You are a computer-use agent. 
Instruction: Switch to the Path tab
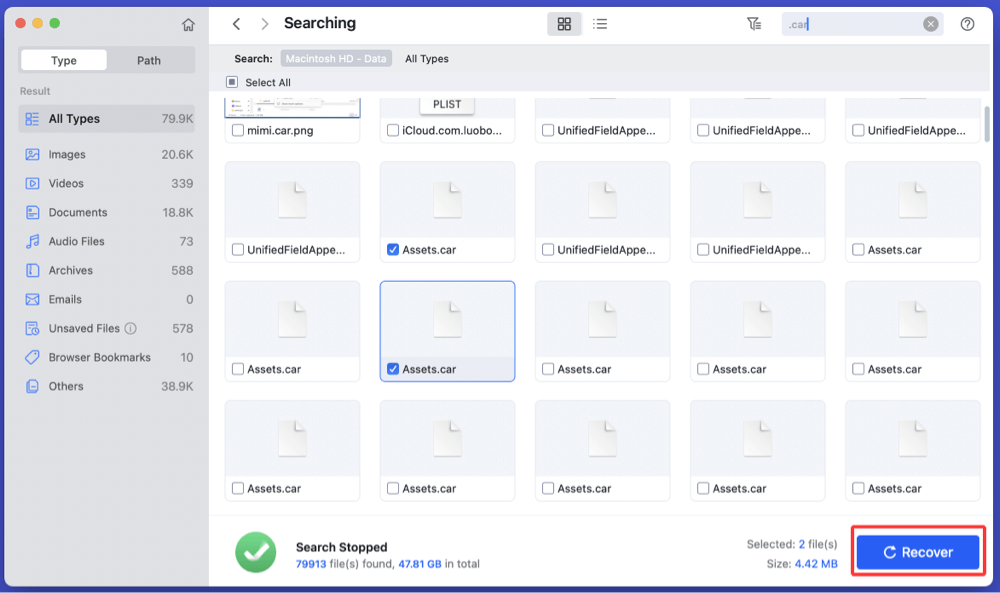[x=148, y=60]
